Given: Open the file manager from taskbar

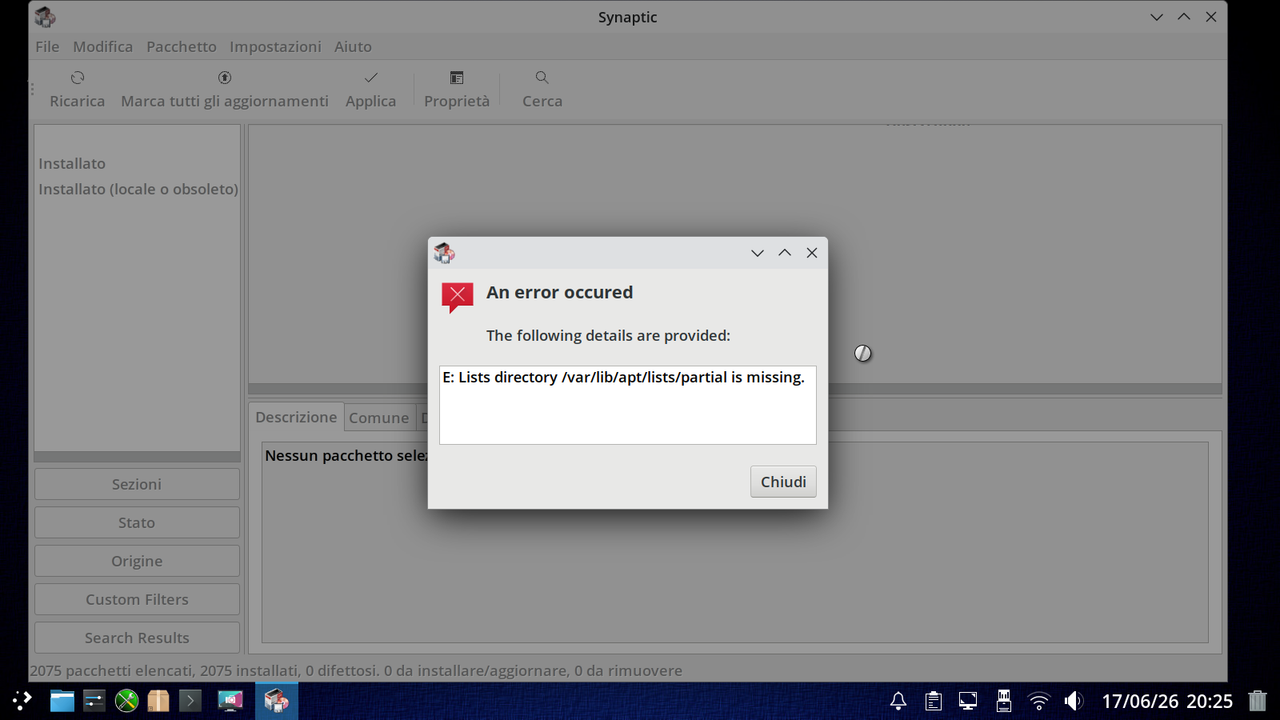Looking at the screenshot, I should (62, 701).
